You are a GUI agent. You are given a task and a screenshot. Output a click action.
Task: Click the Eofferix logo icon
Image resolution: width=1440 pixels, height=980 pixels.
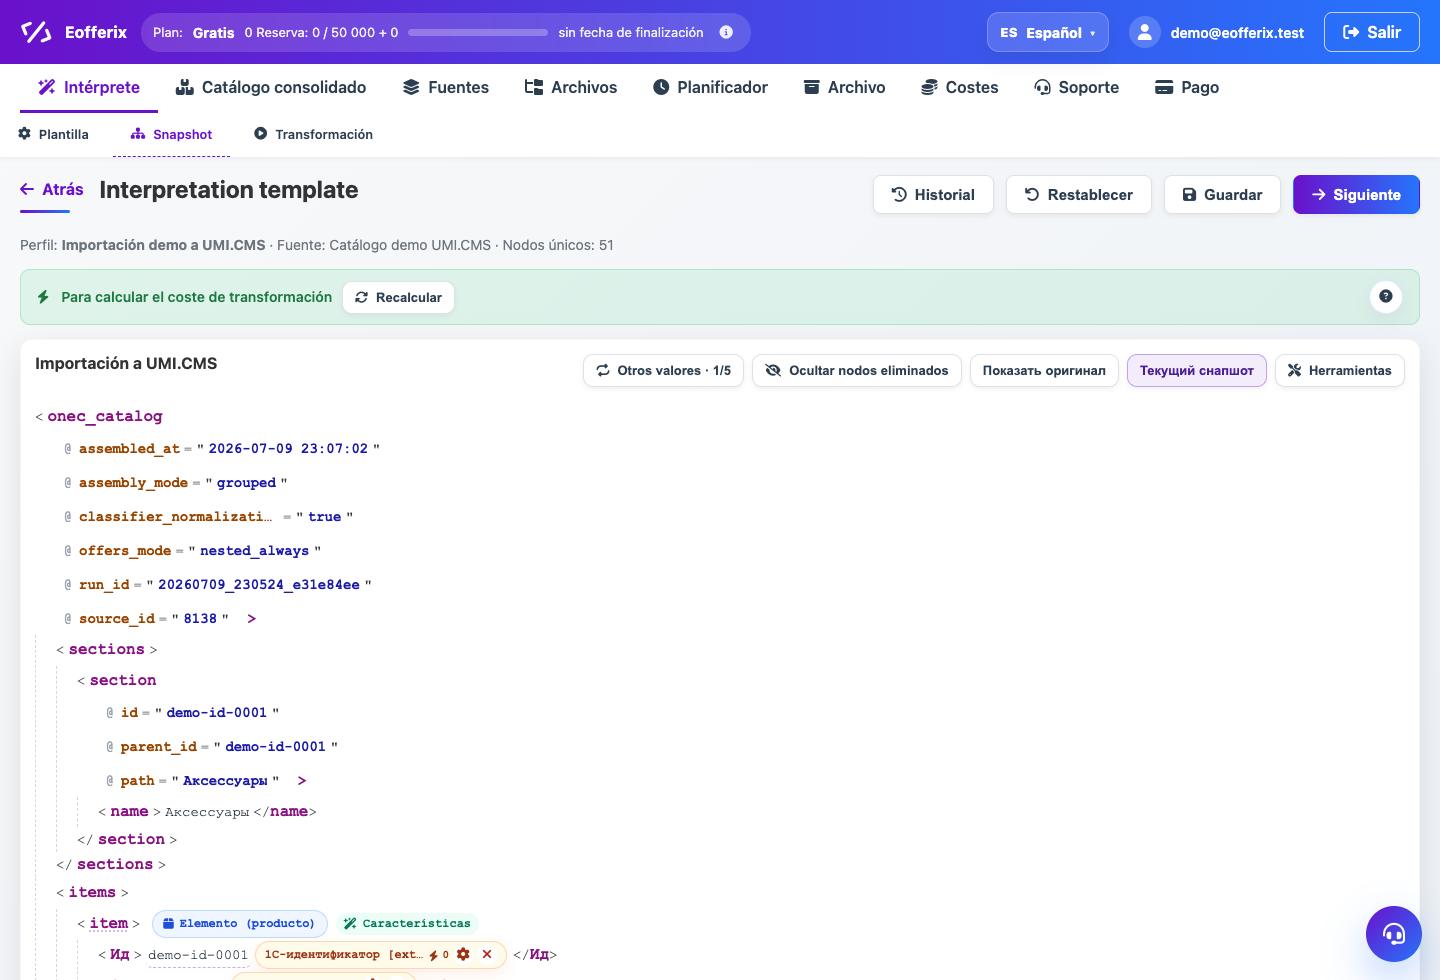(36, 32)
